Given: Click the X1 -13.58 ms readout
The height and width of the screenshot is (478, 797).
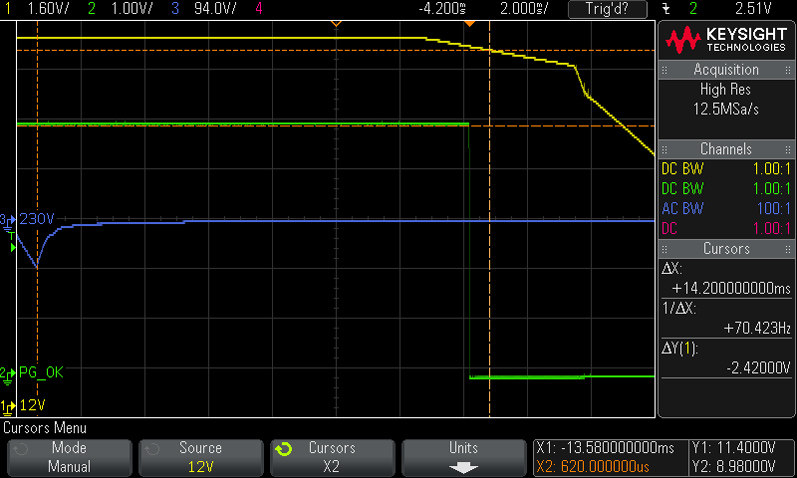Looking at the screenshot, I should click(x=605, y=448).
